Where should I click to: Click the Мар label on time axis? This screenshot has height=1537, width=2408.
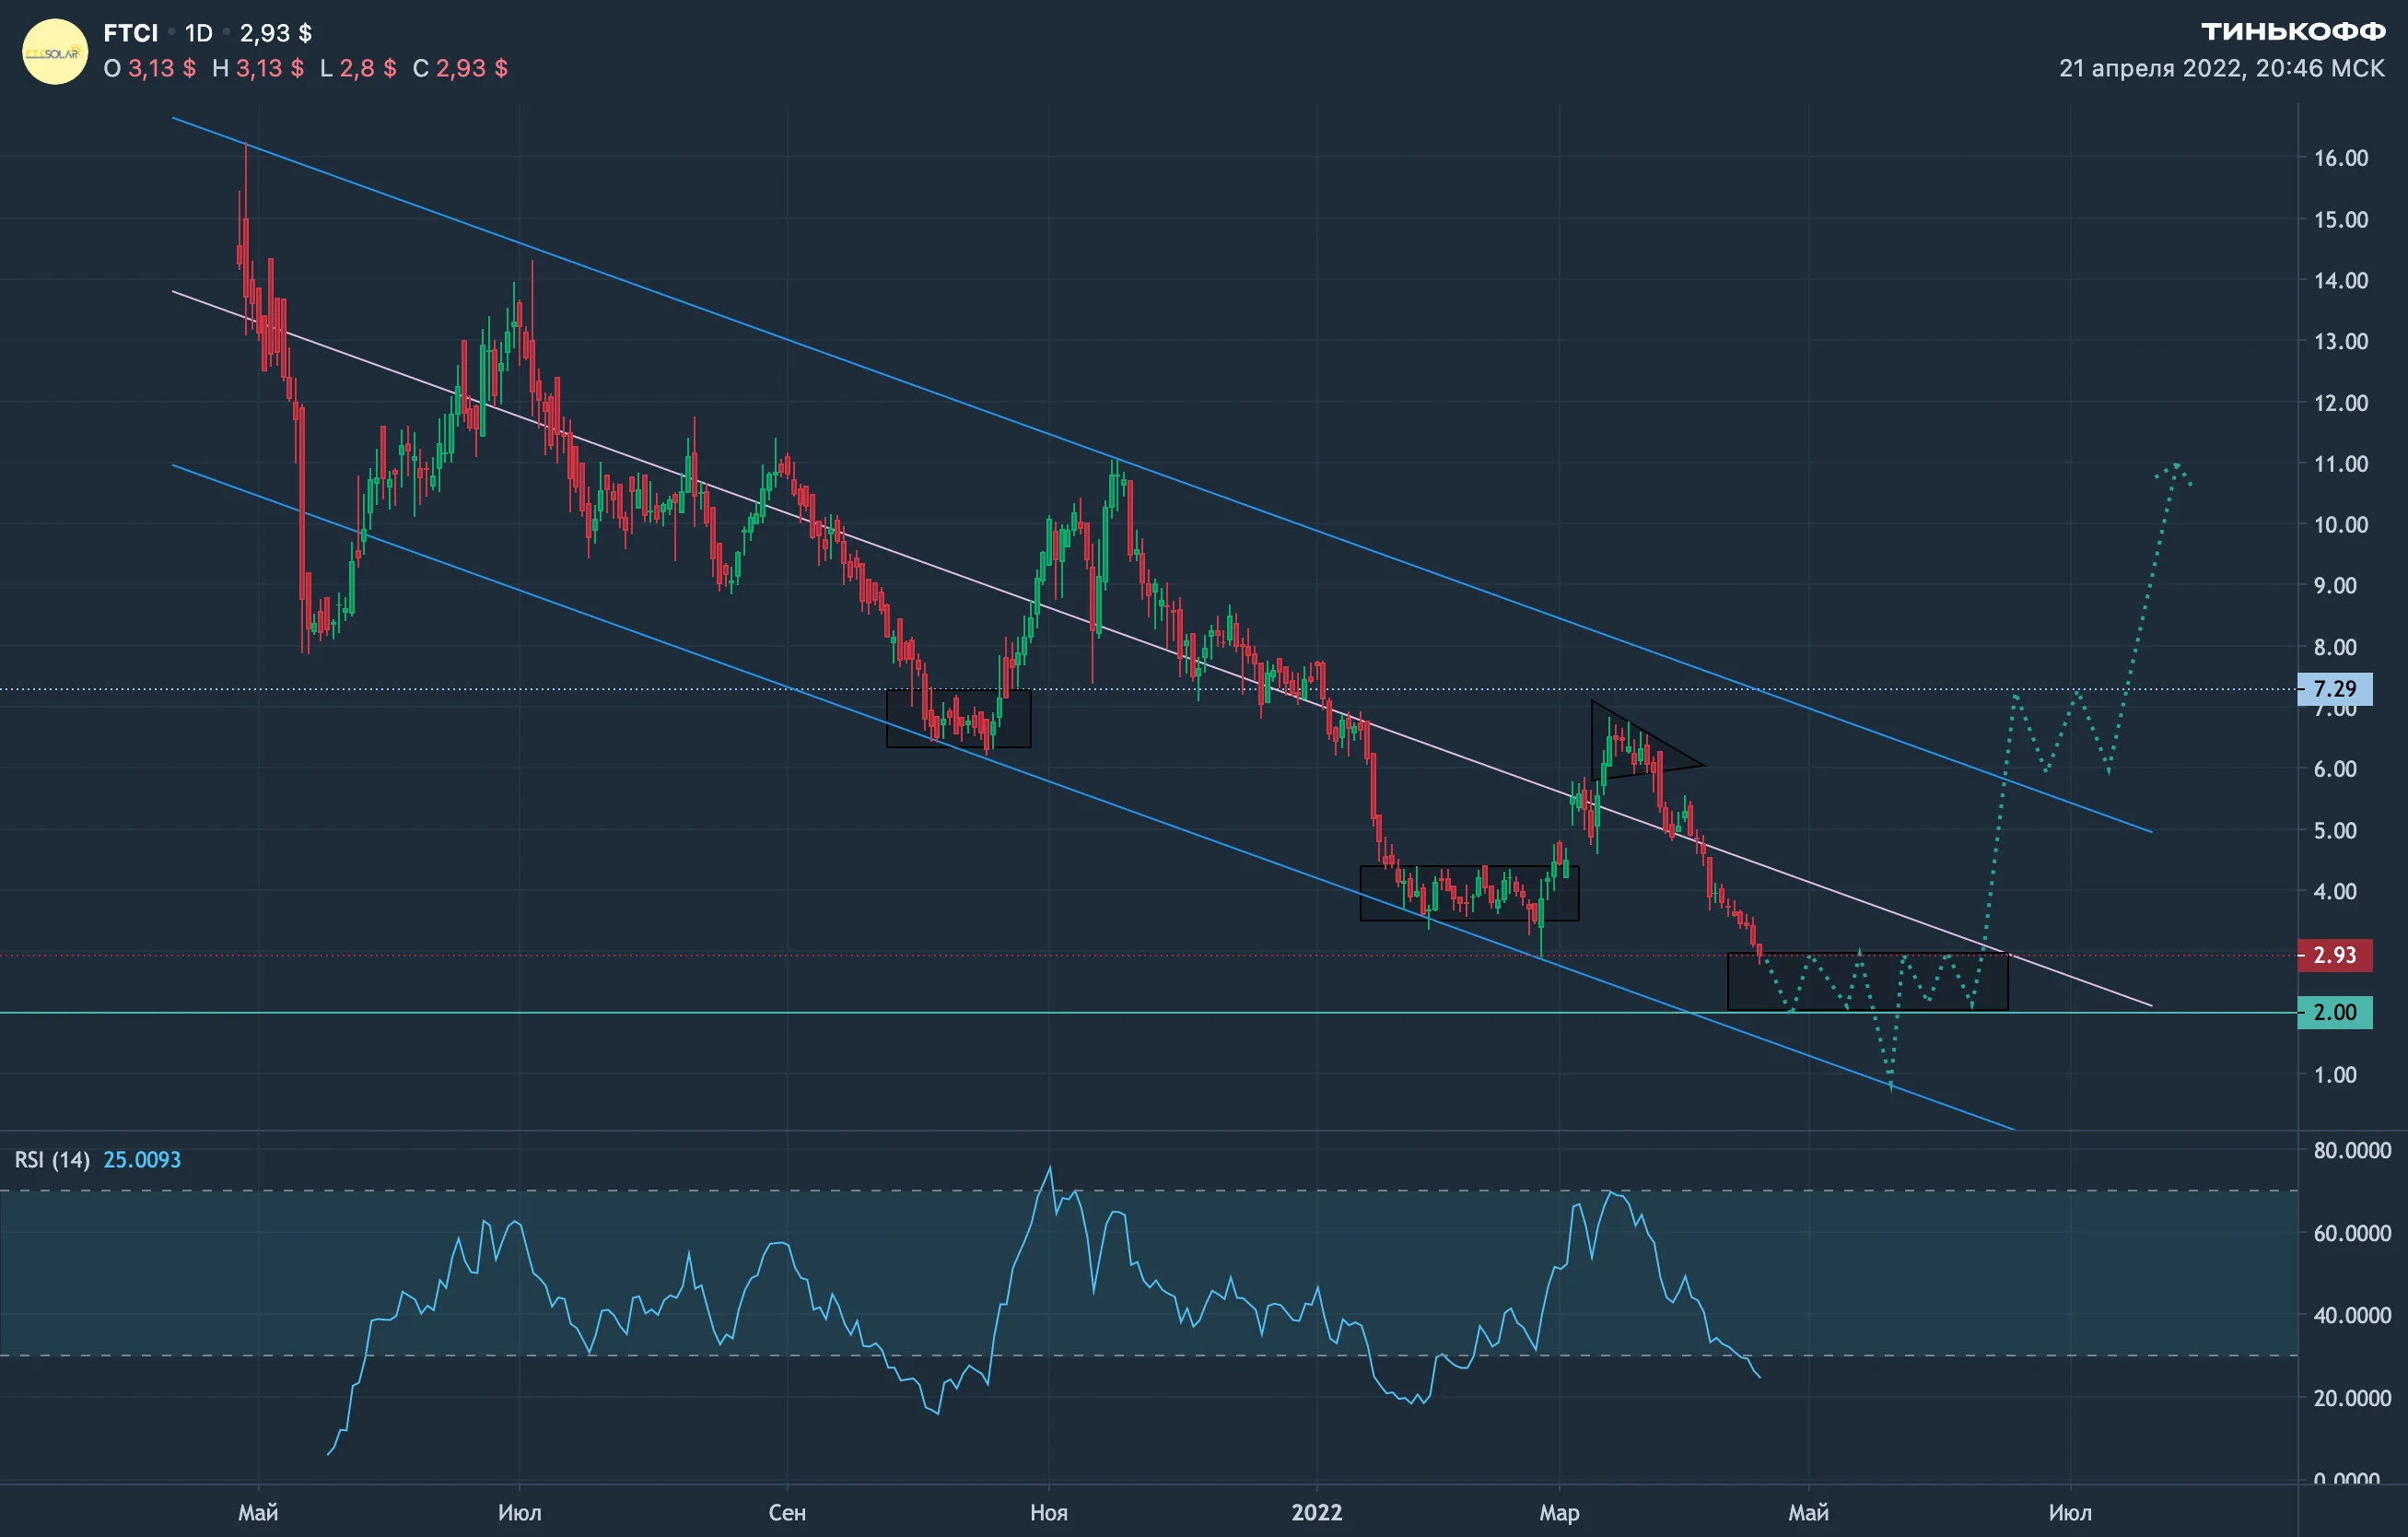coord(1559,1512)
